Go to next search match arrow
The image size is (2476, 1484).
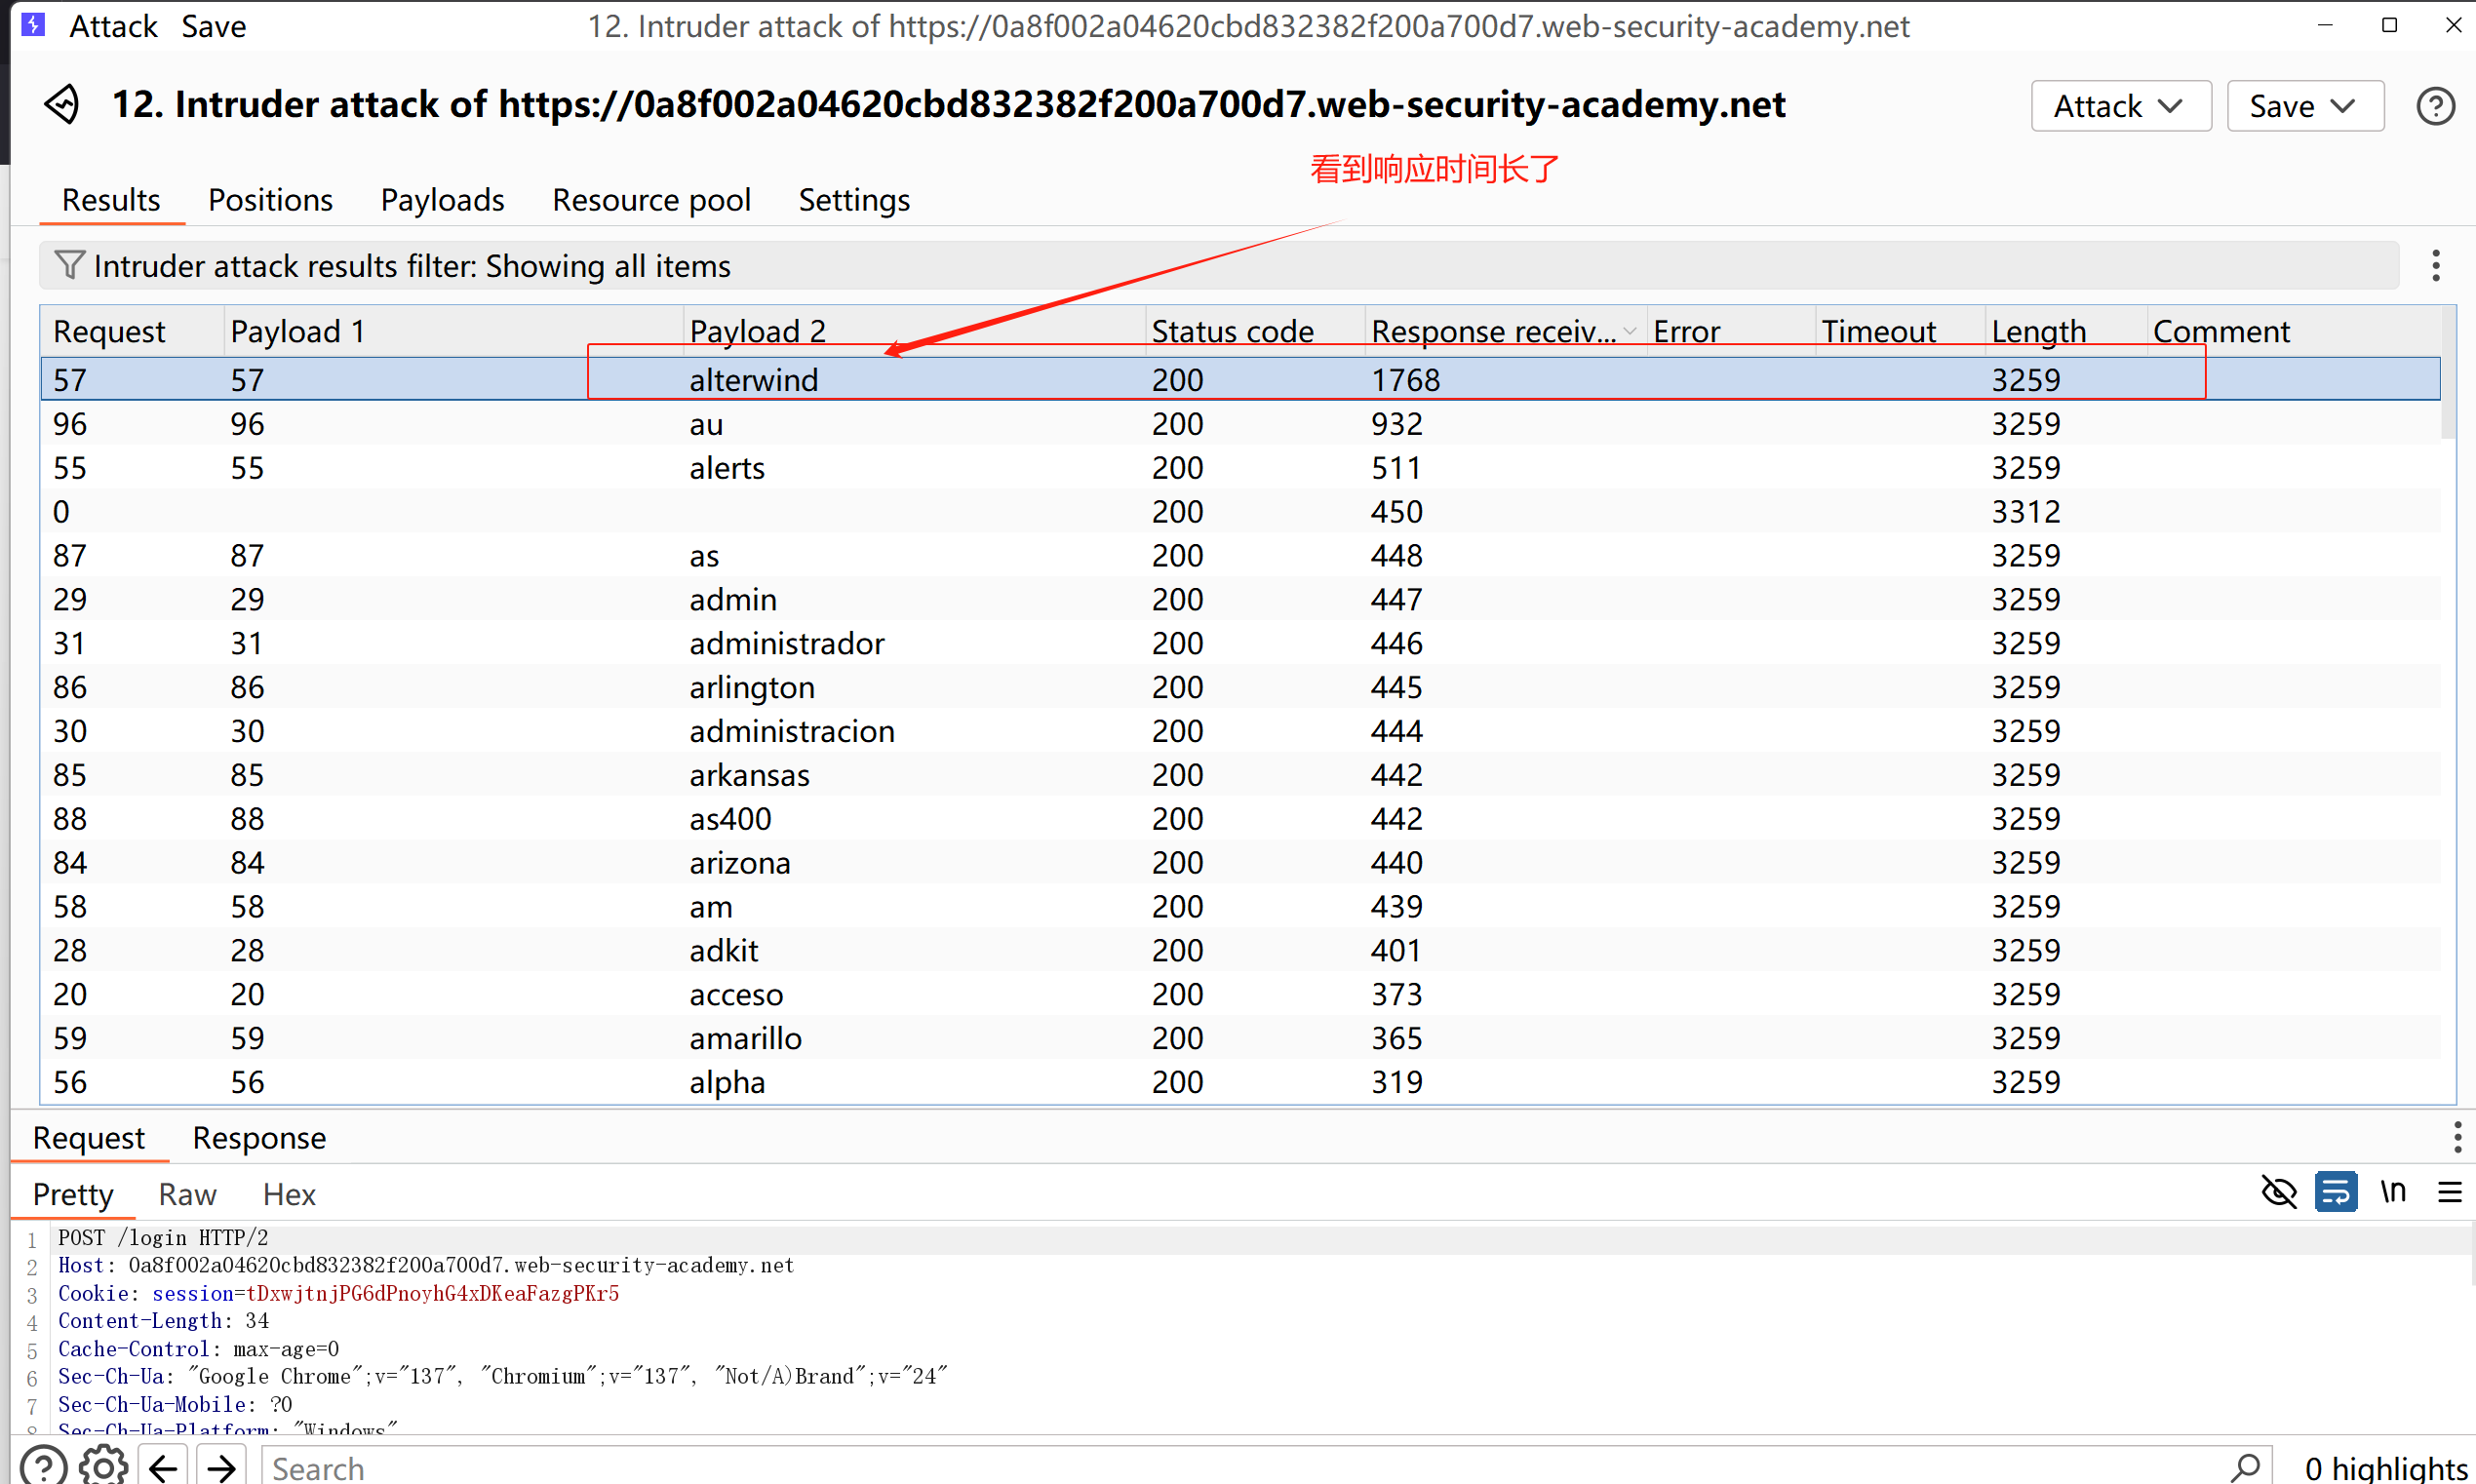click(x=221, y=1467)
